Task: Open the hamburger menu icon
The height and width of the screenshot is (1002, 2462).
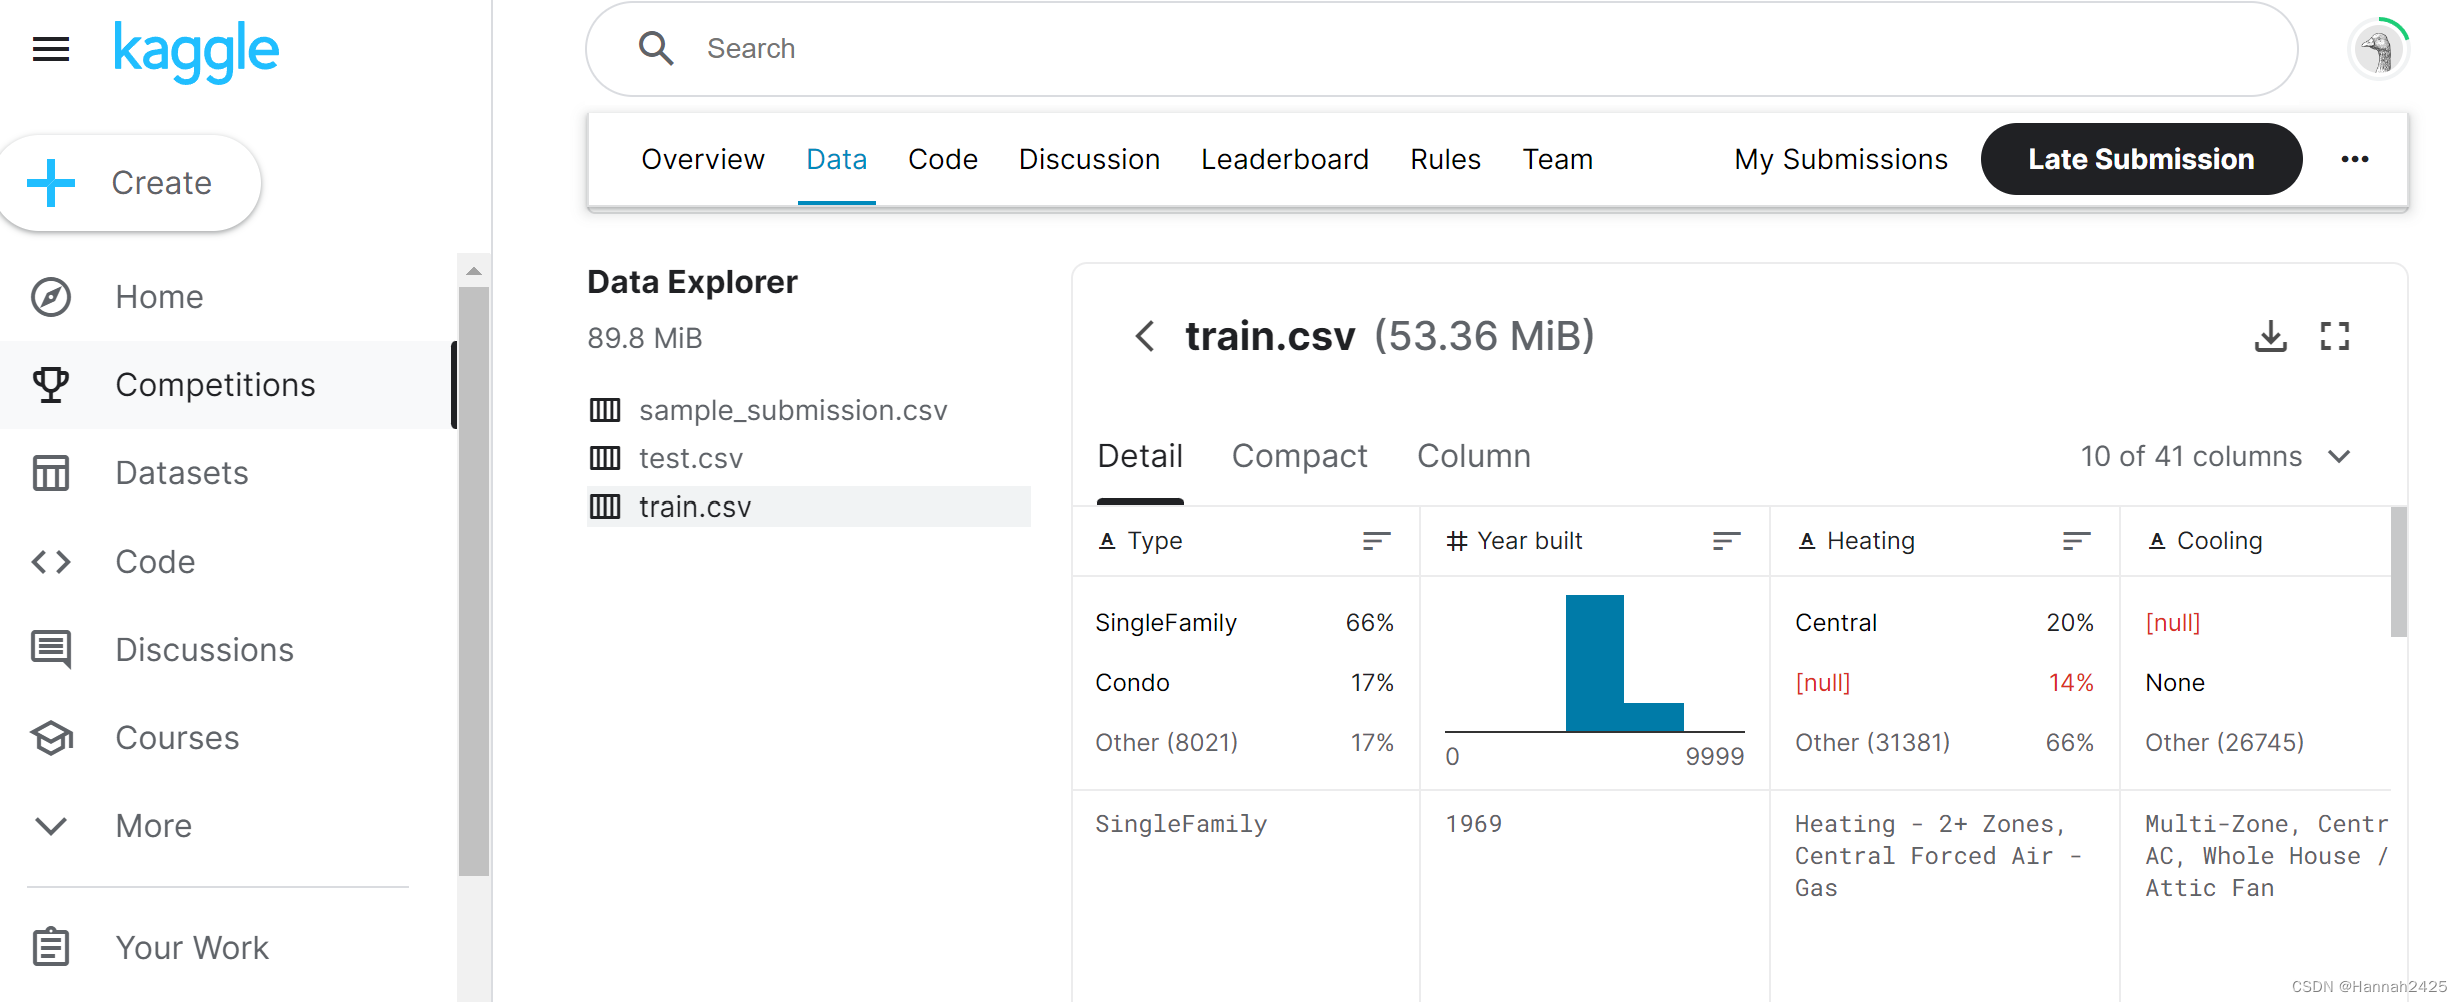Action: [51, 49]
